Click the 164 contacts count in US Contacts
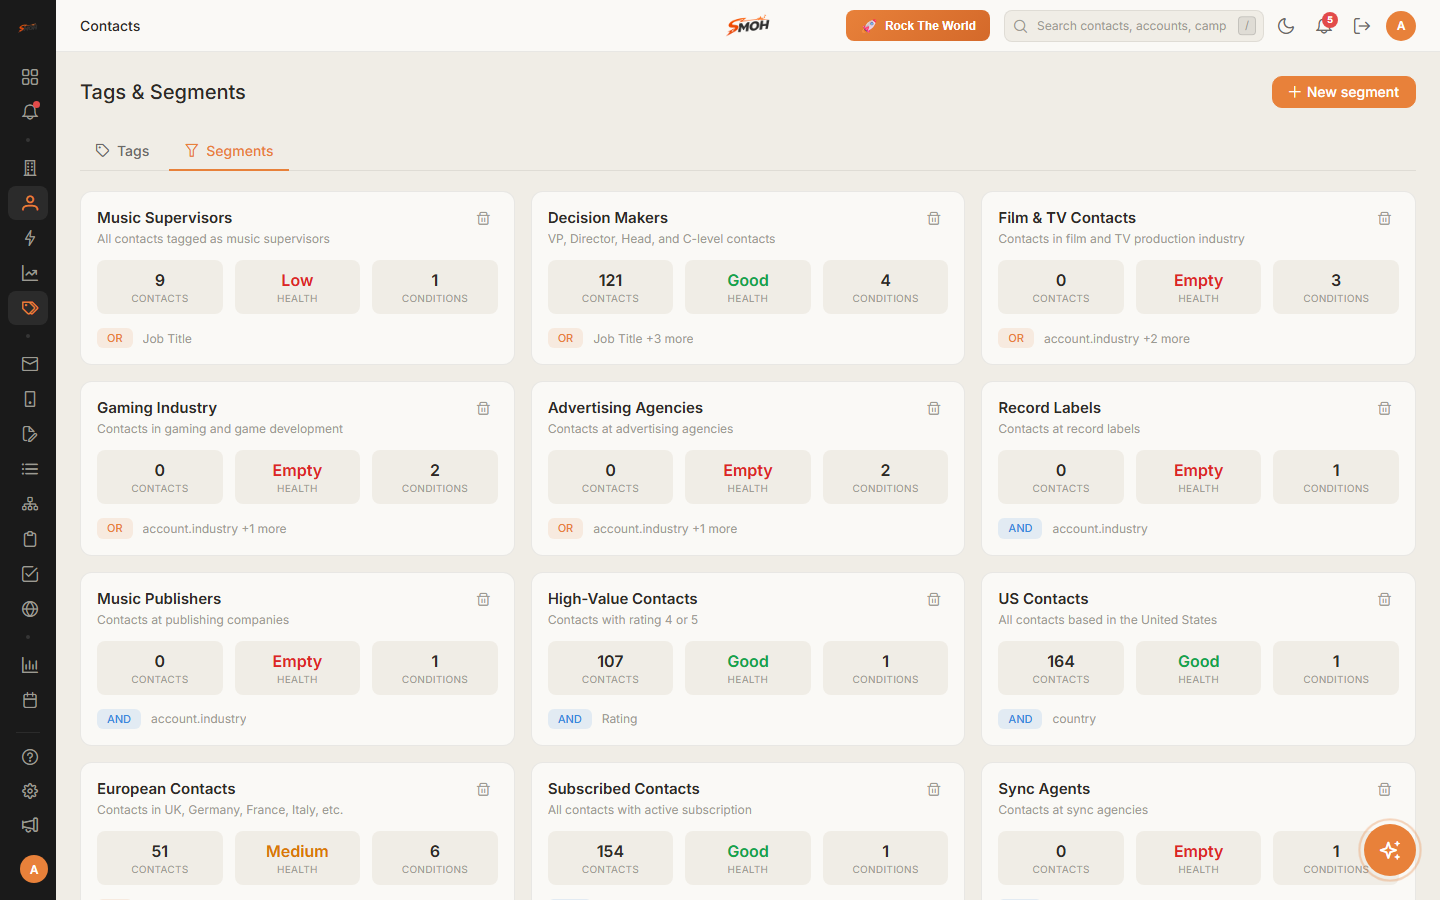The height and width of the screenshot is (900, 1440). 1061,668
